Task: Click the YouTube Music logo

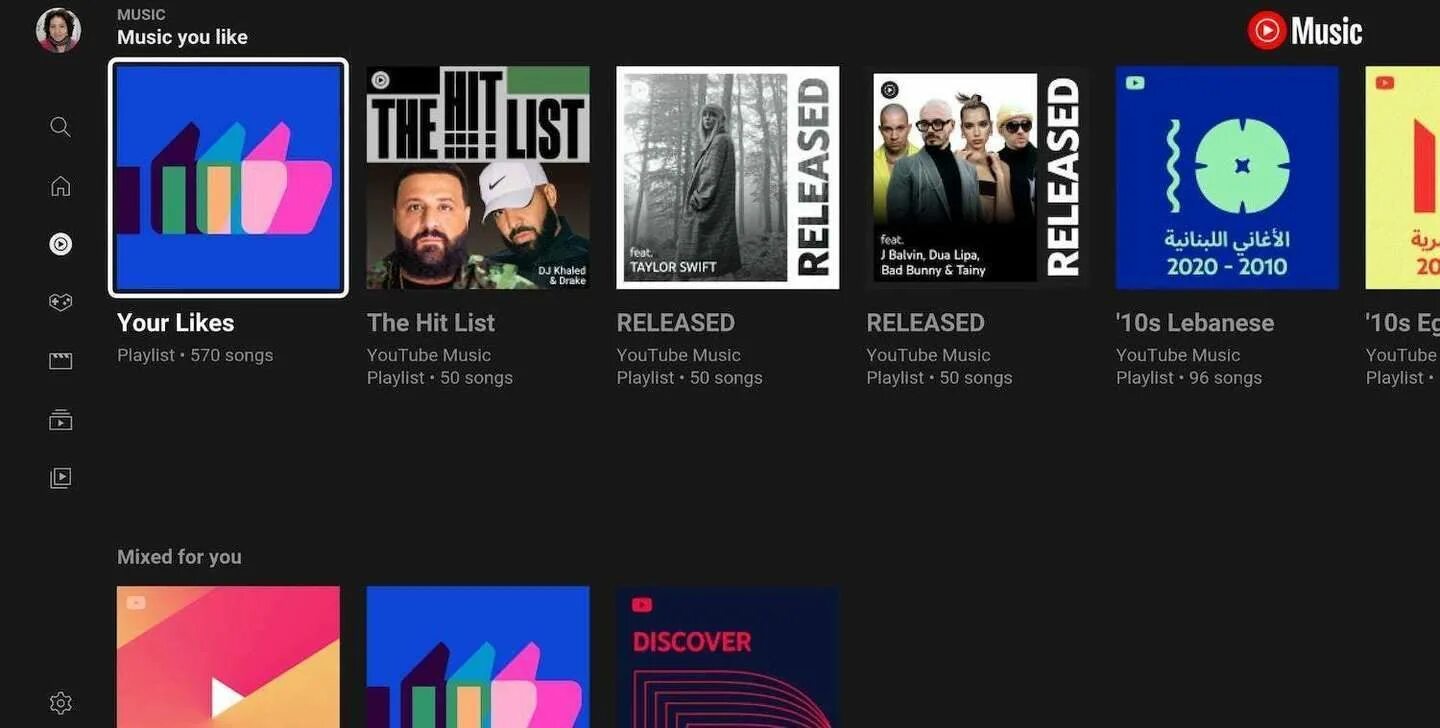Action: point(1305,31)
